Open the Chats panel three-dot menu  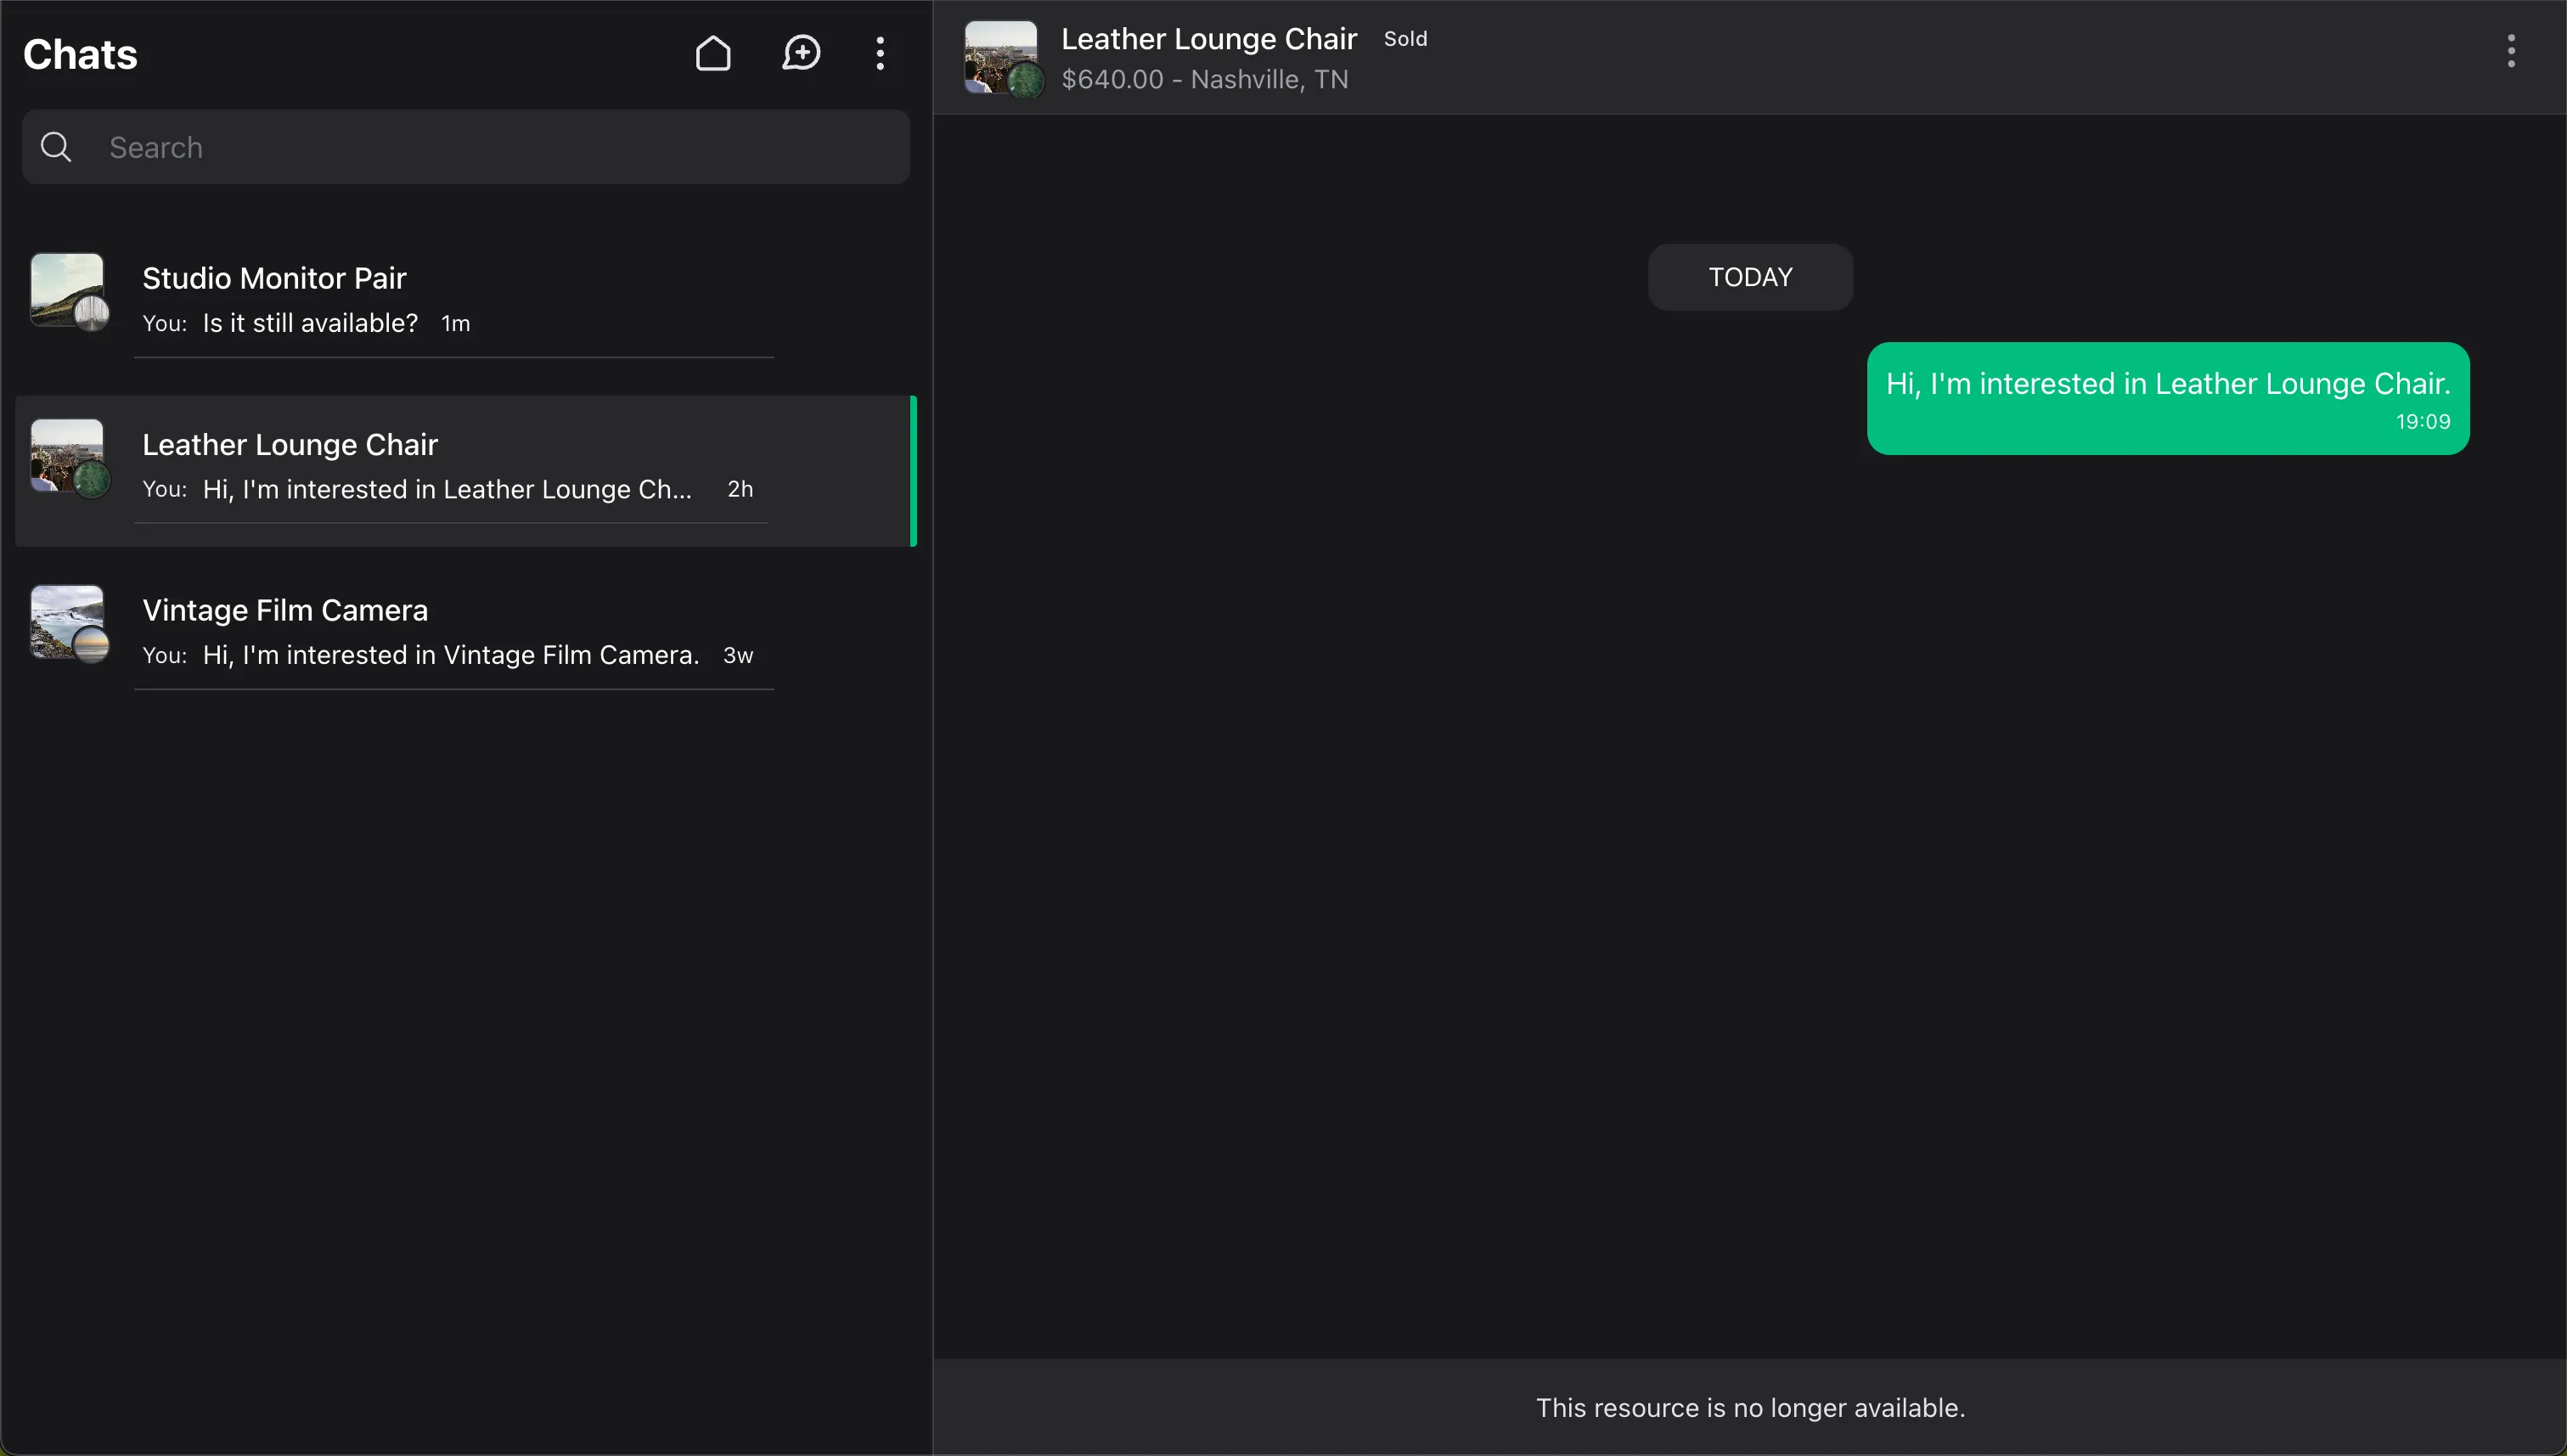tap(880, 53)
